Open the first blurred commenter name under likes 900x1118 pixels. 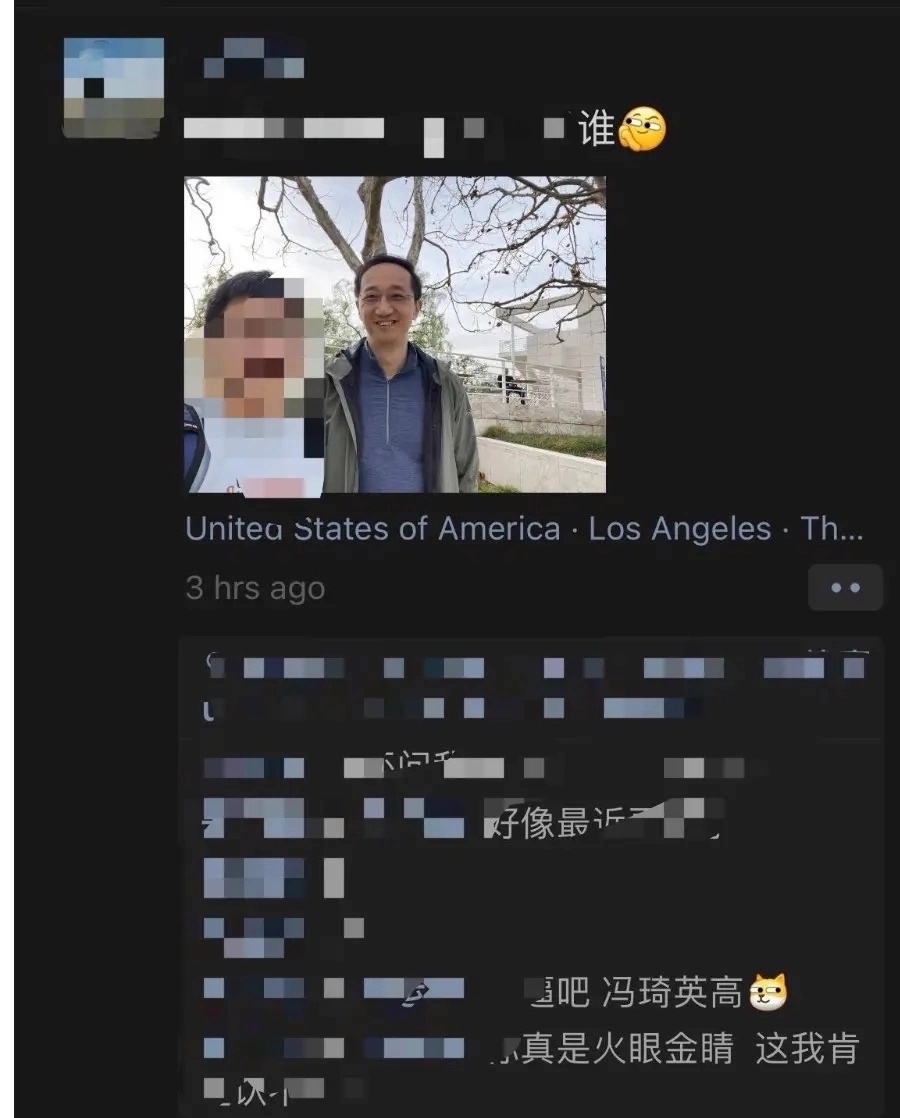[x=254, y=768]
